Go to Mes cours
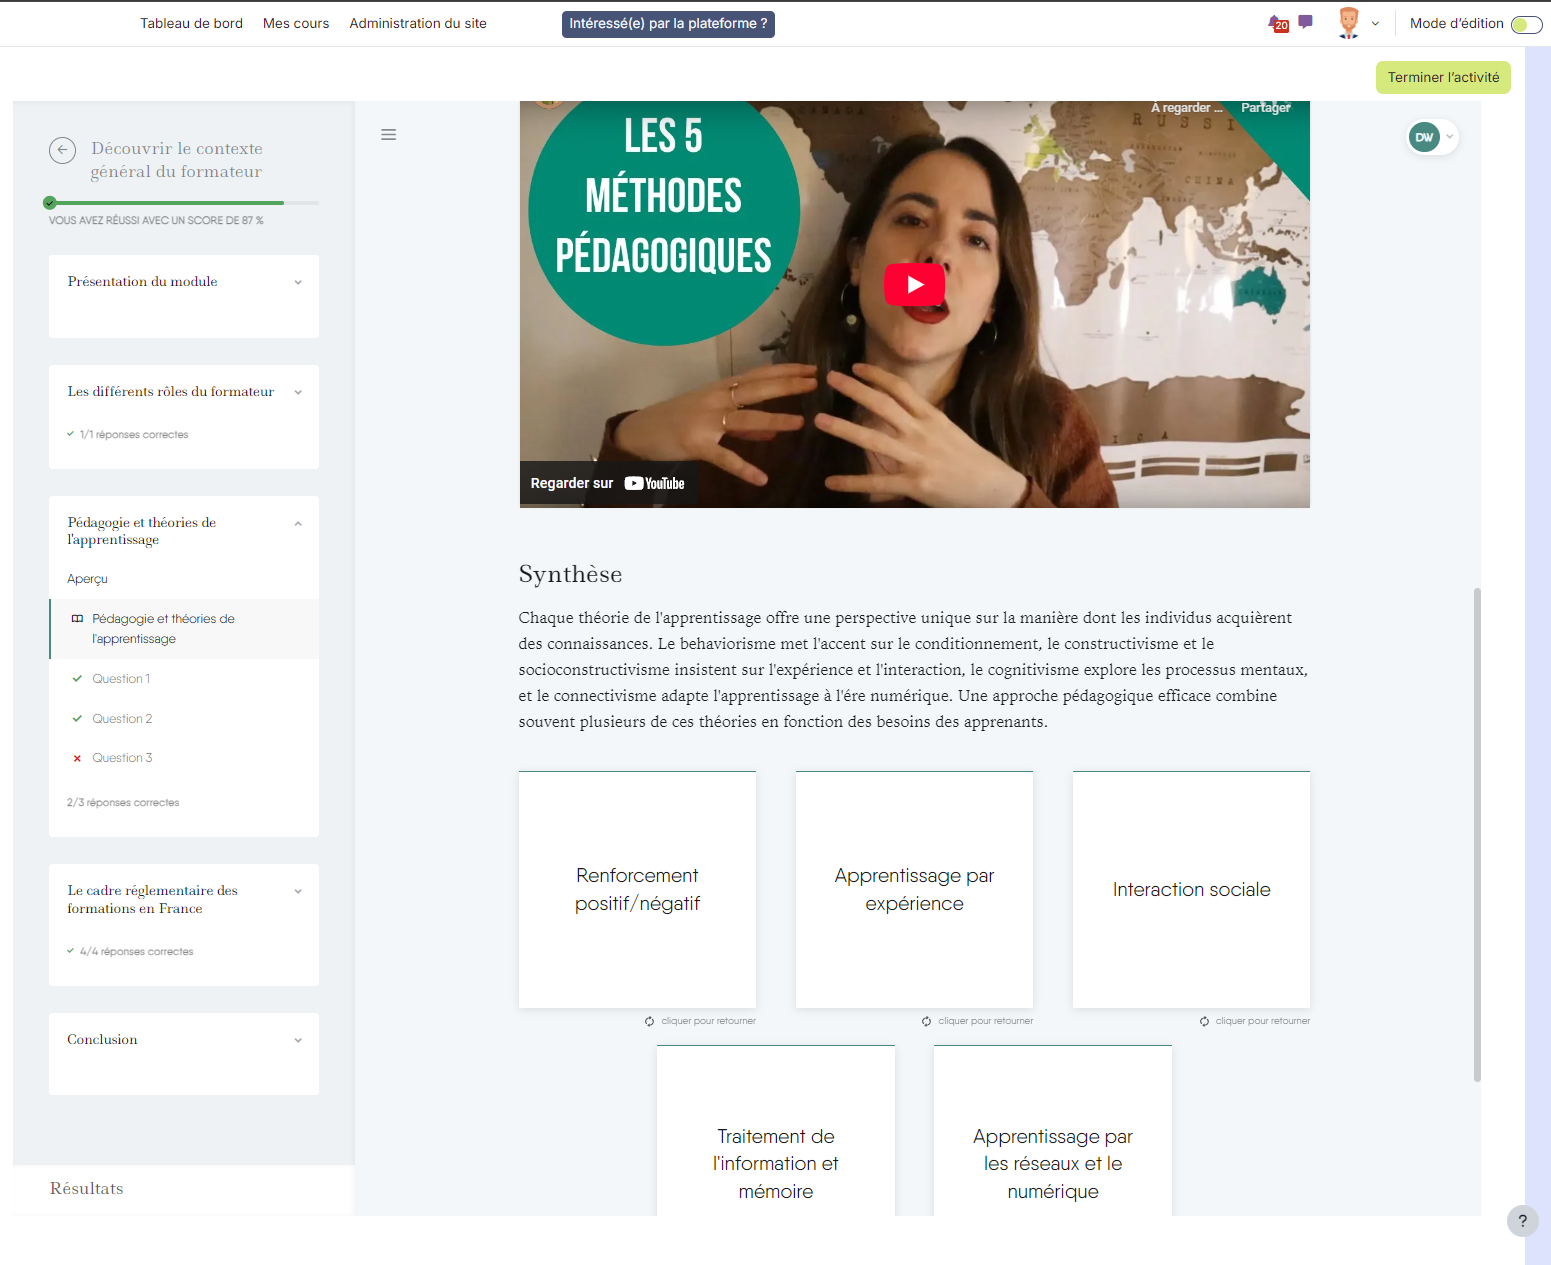 (x=295, y=23)
